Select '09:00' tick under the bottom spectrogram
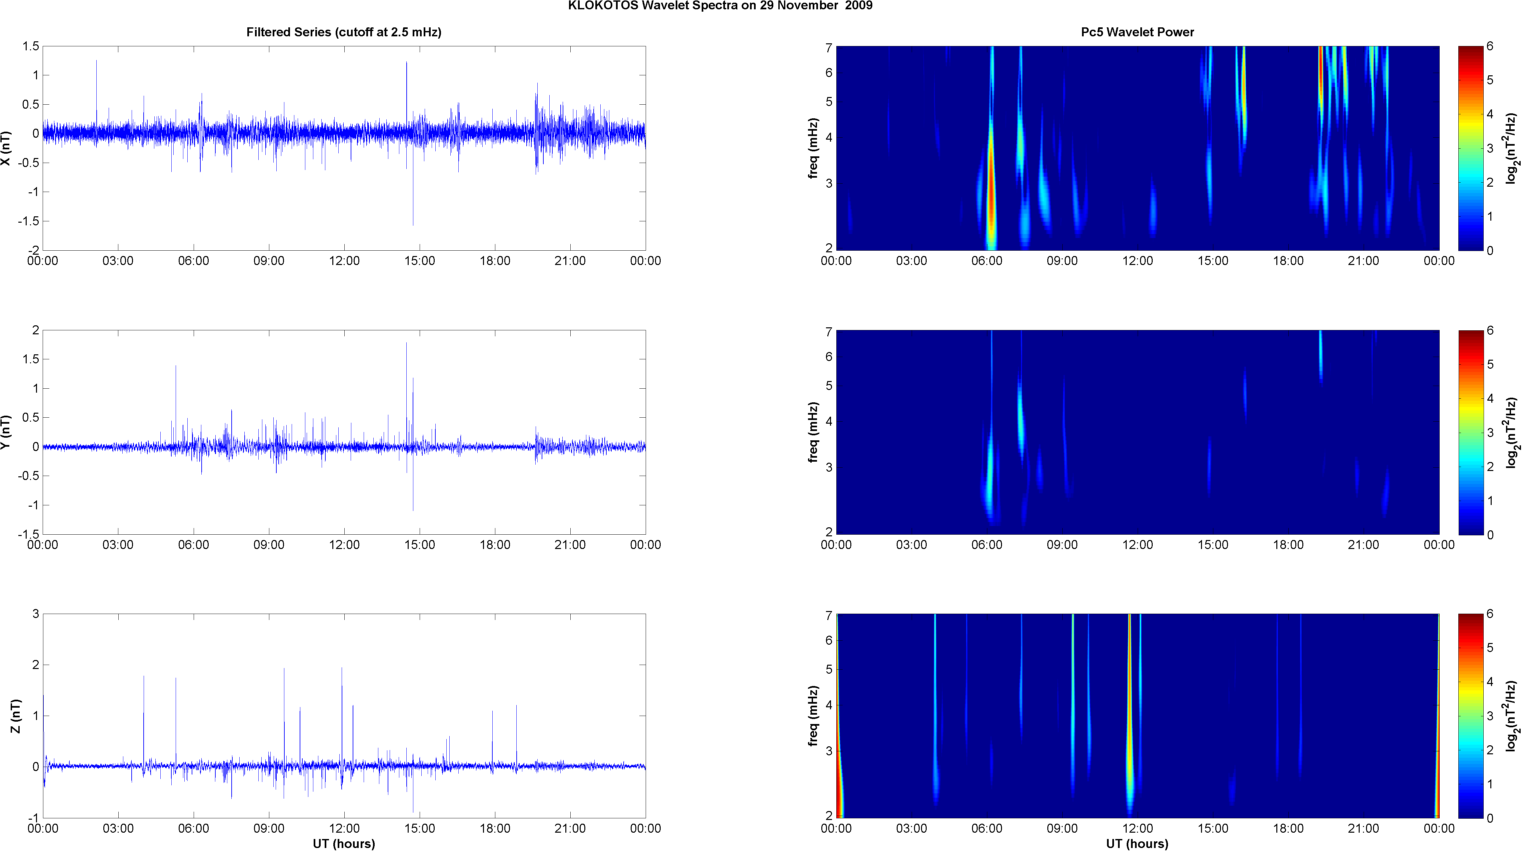Image resolution: width=1522 pixels, height=851 pixels. [x=1062, y=828]
